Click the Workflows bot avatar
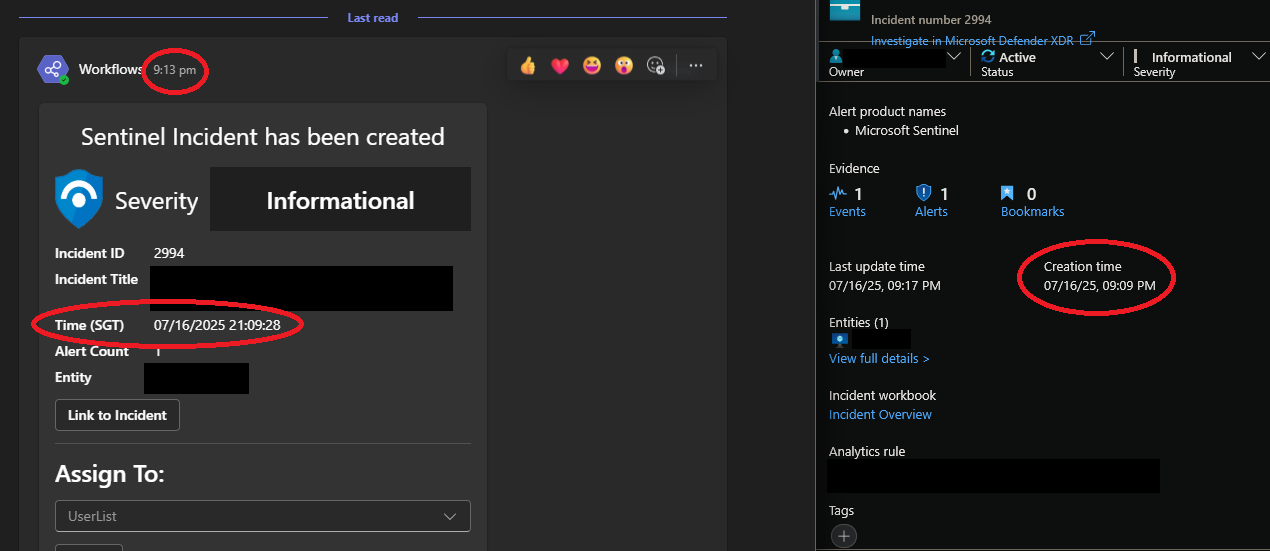The width and height of the screenshot is (1270, 551). [53, 69]
